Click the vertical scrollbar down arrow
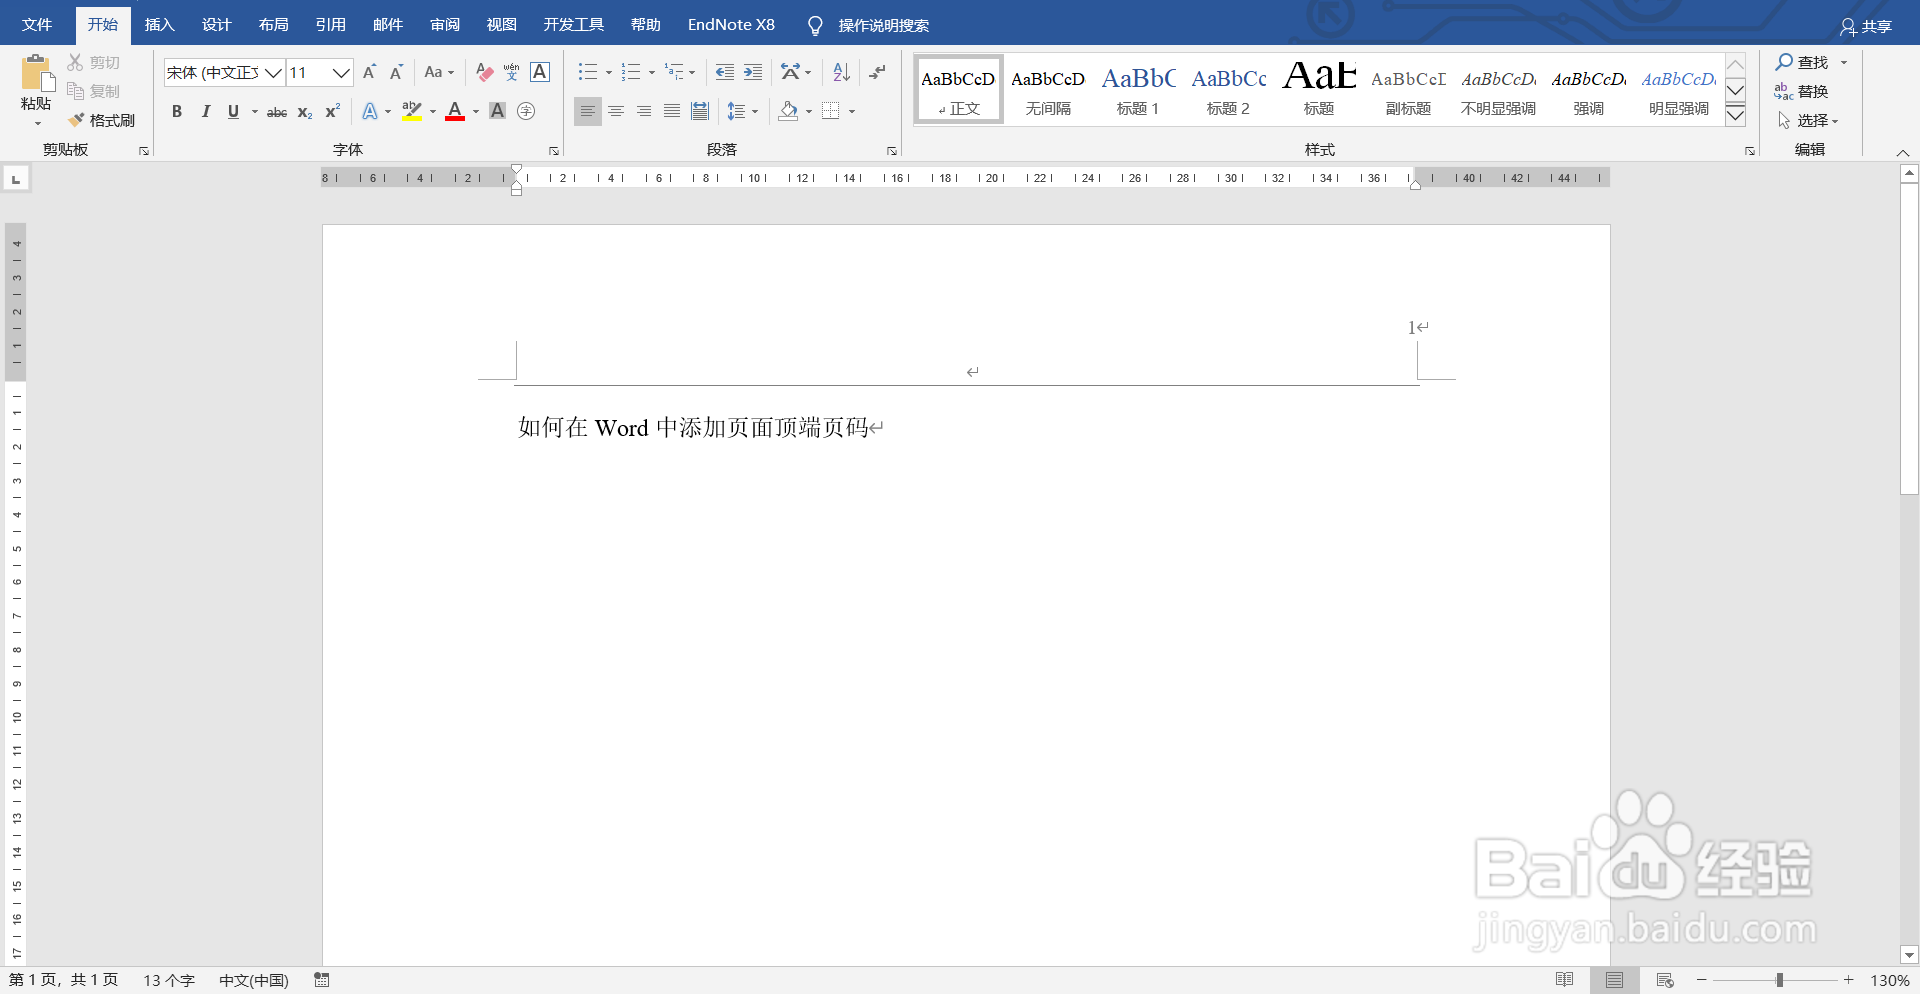Image resolution: width=1920 pixels, height=994 pixels. click(1910, 955)
